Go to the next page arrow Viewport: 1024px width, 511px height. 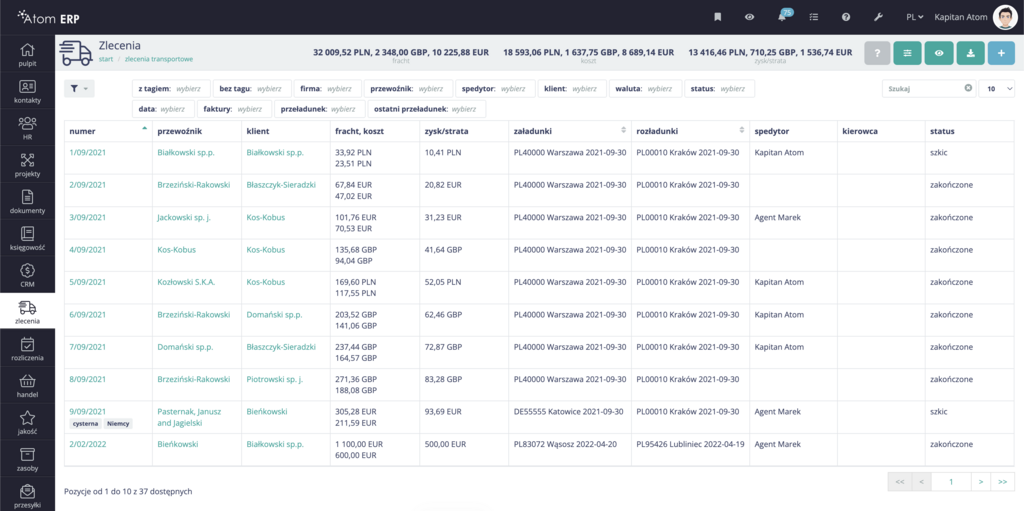(x=981, y=482)
